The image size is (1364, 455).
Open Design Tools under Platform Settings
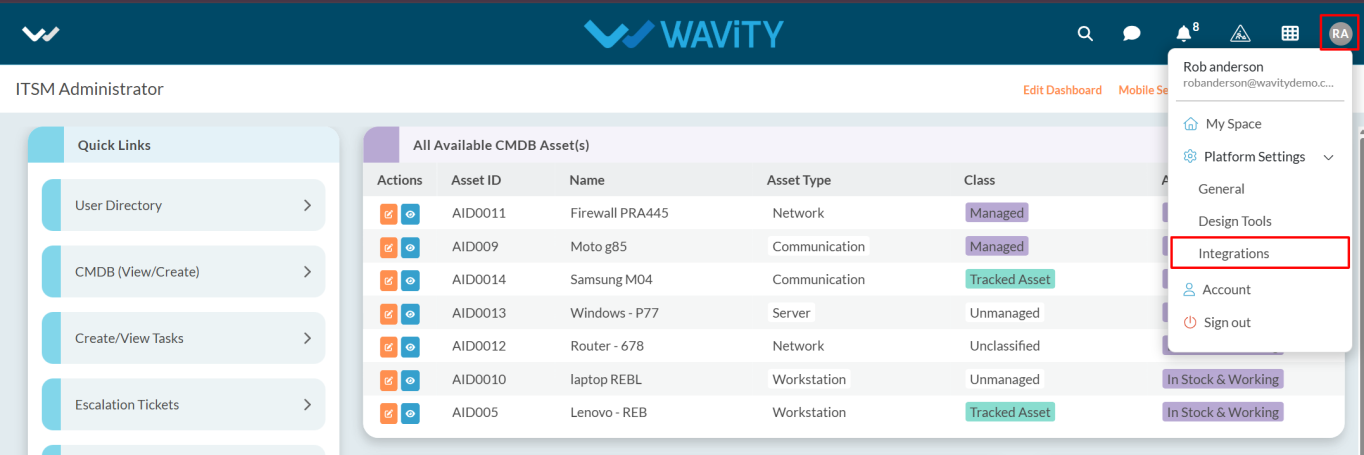1235,221
